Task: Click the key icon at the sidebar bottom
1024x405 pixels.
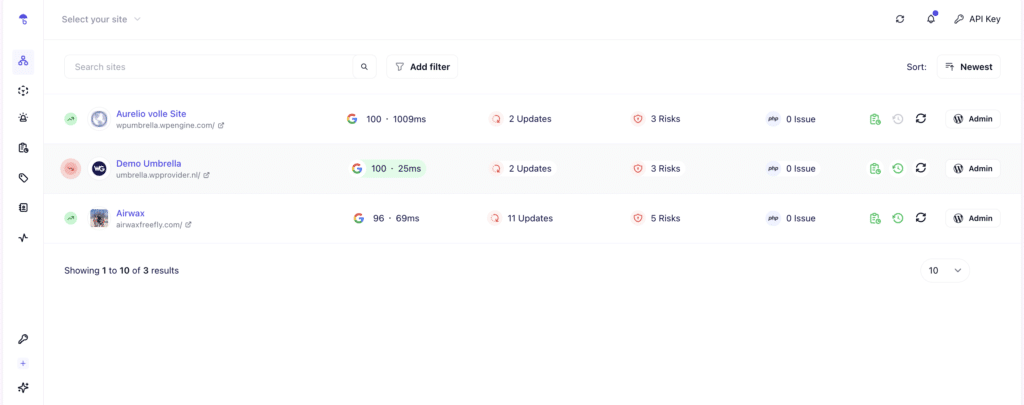Action: [x=23, y=339]
